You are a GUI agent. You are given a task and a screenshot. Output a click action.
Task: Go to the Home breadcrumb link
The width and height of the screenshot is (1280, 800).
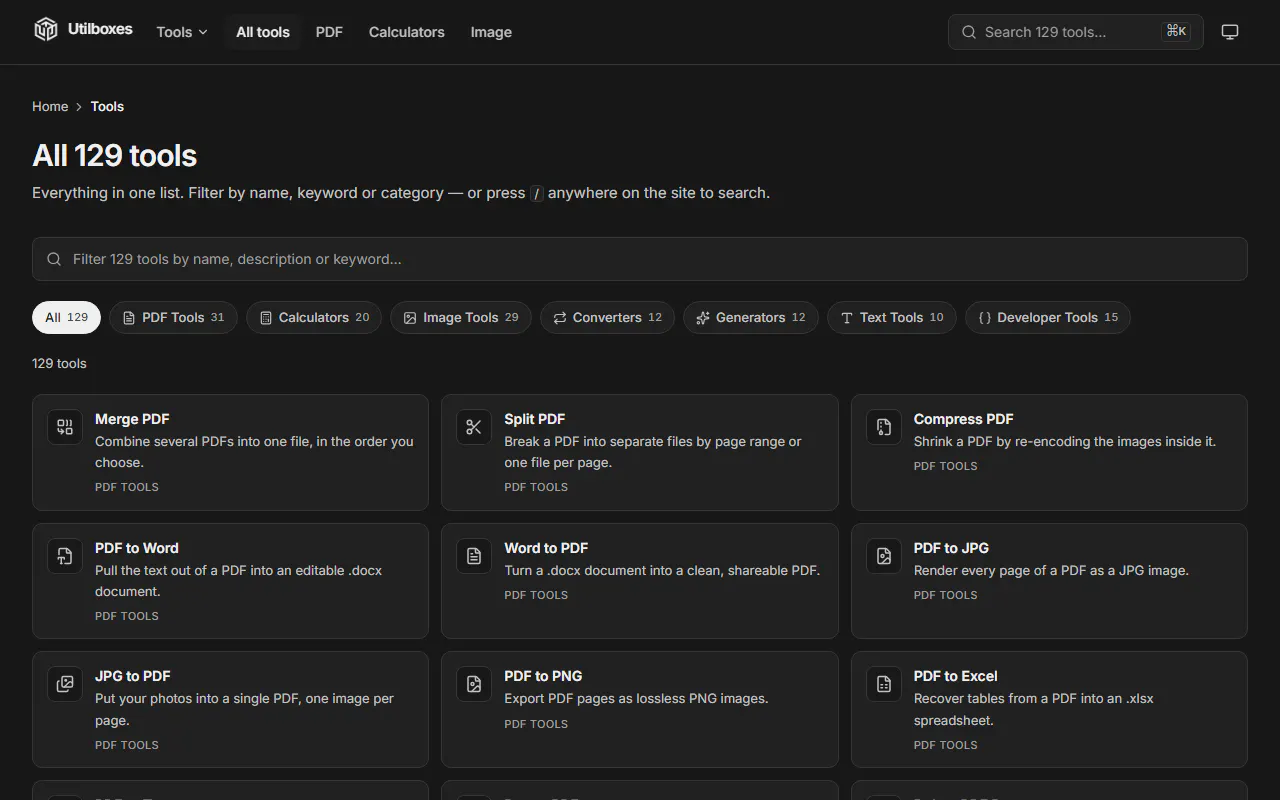click(50, 106)
